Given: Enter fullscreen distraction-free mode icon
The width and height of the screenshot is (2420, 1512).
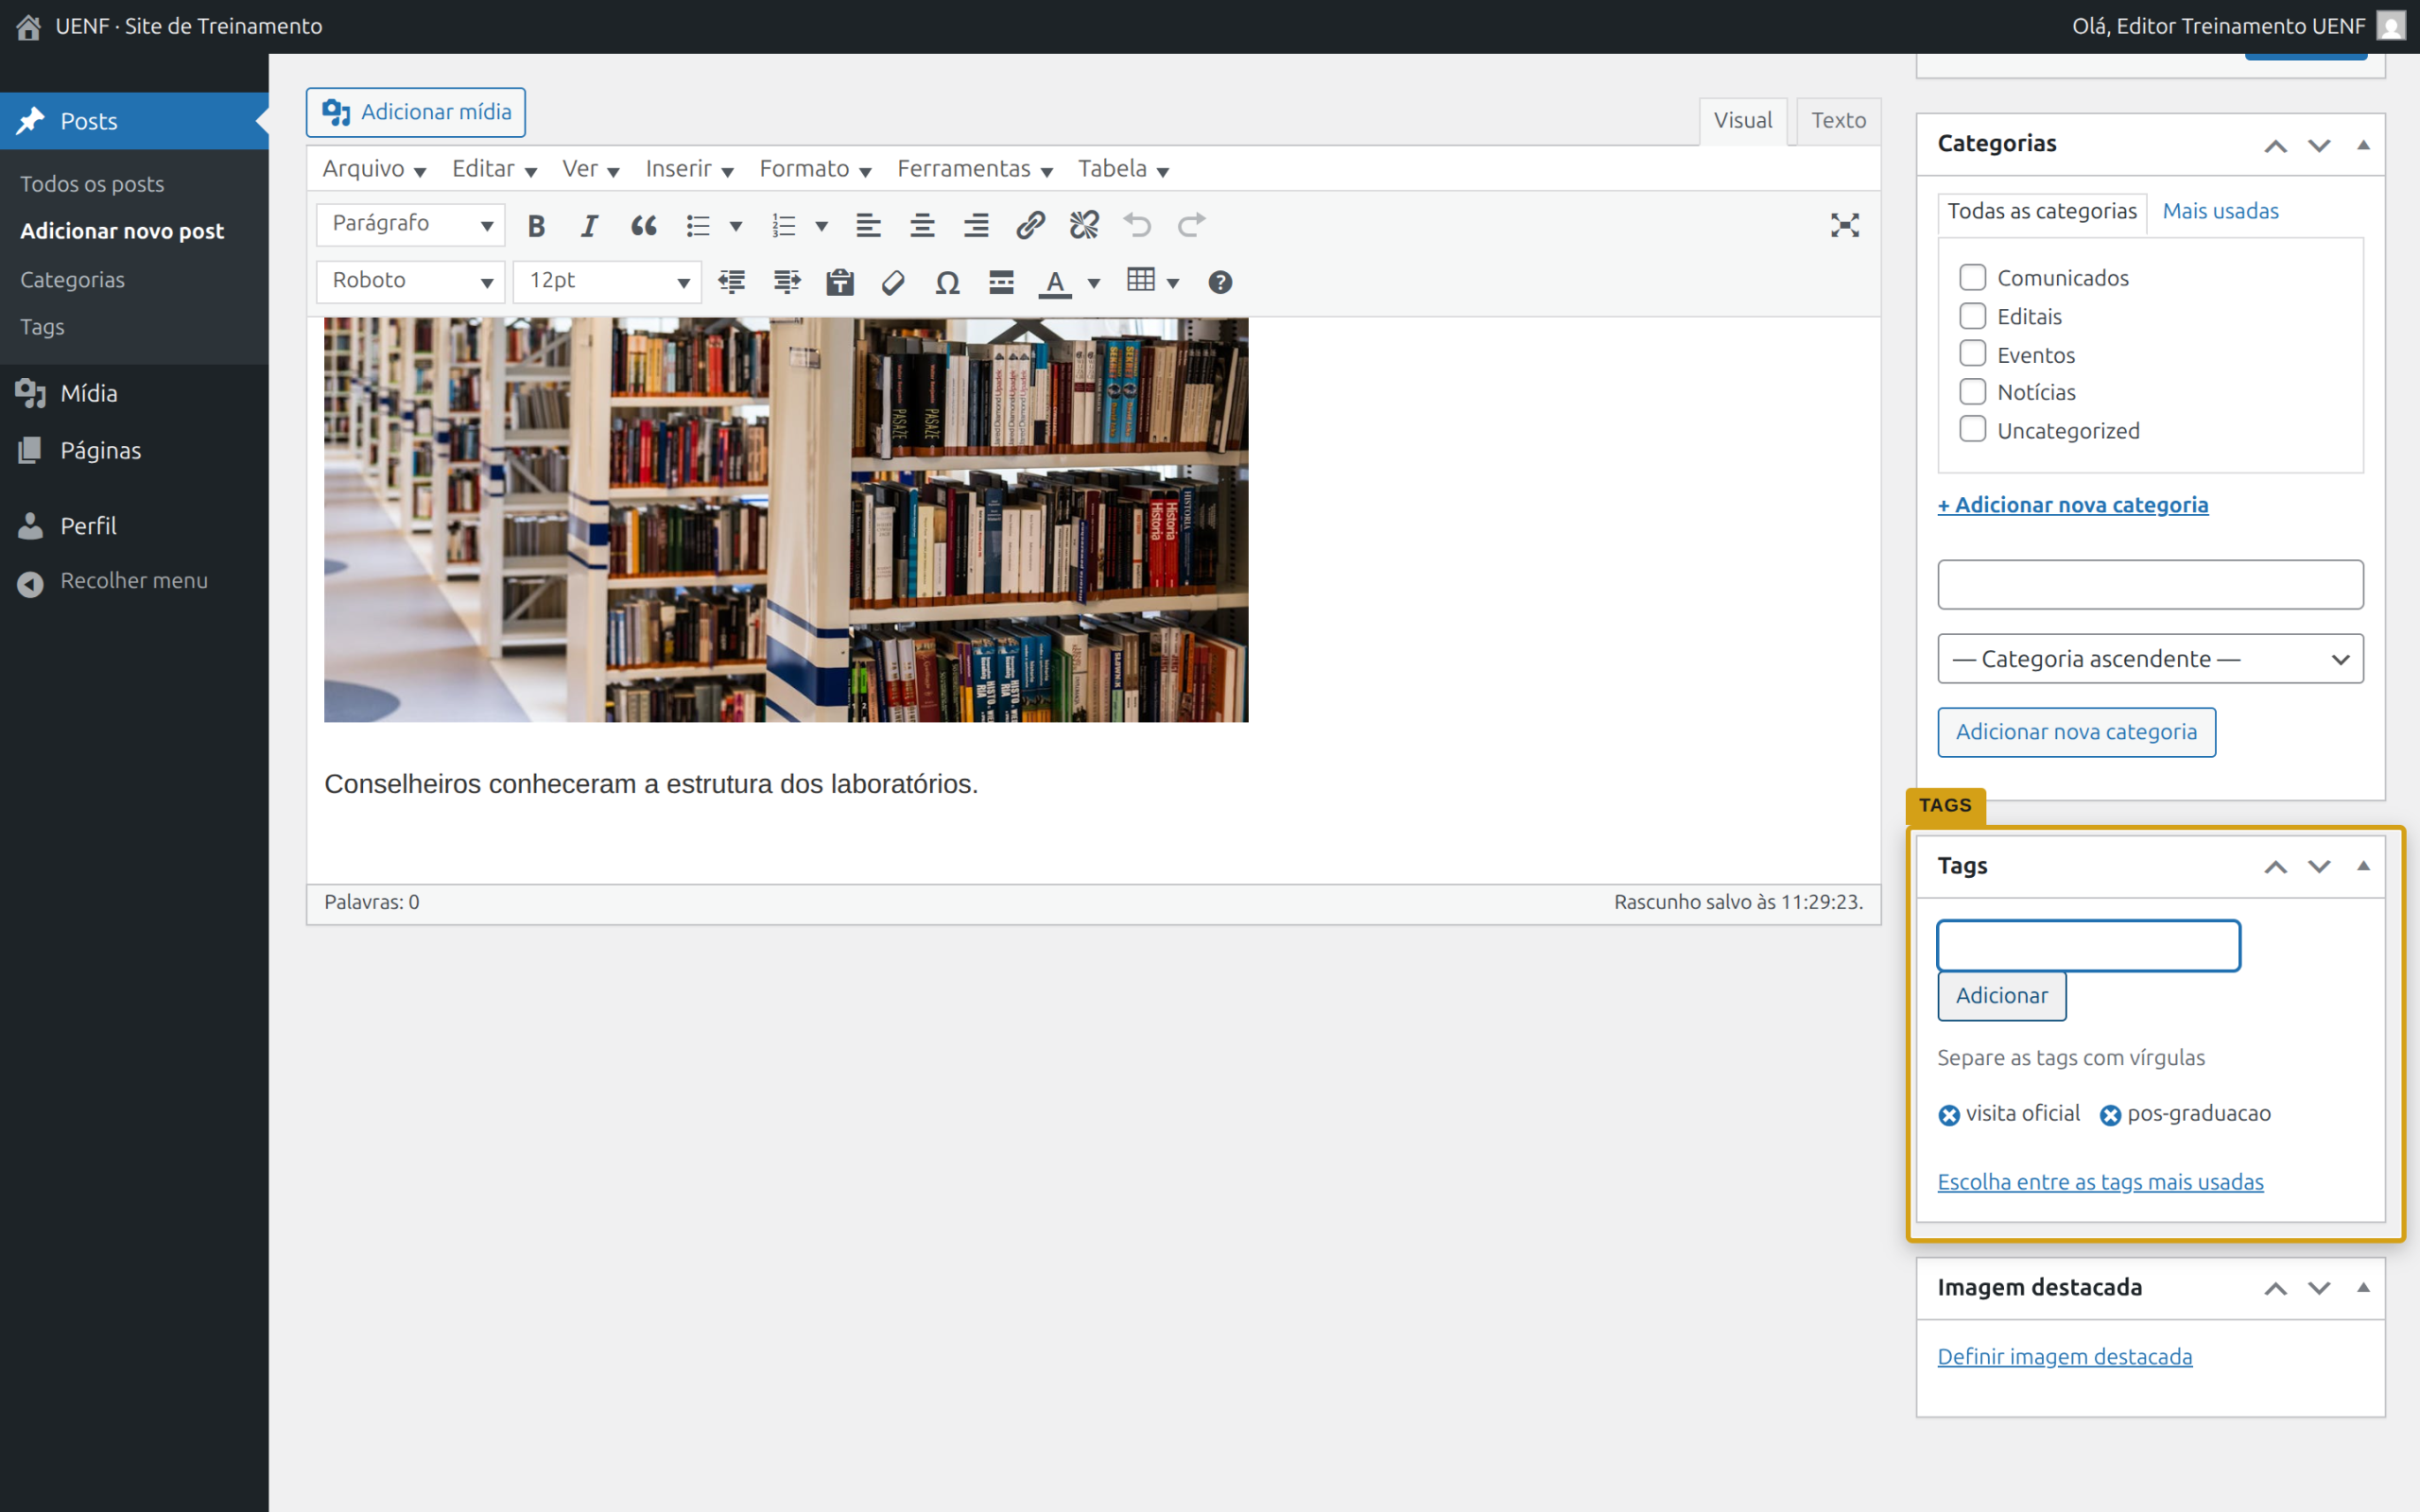Looking at the screenshot, I should (x=1844, y=226).
